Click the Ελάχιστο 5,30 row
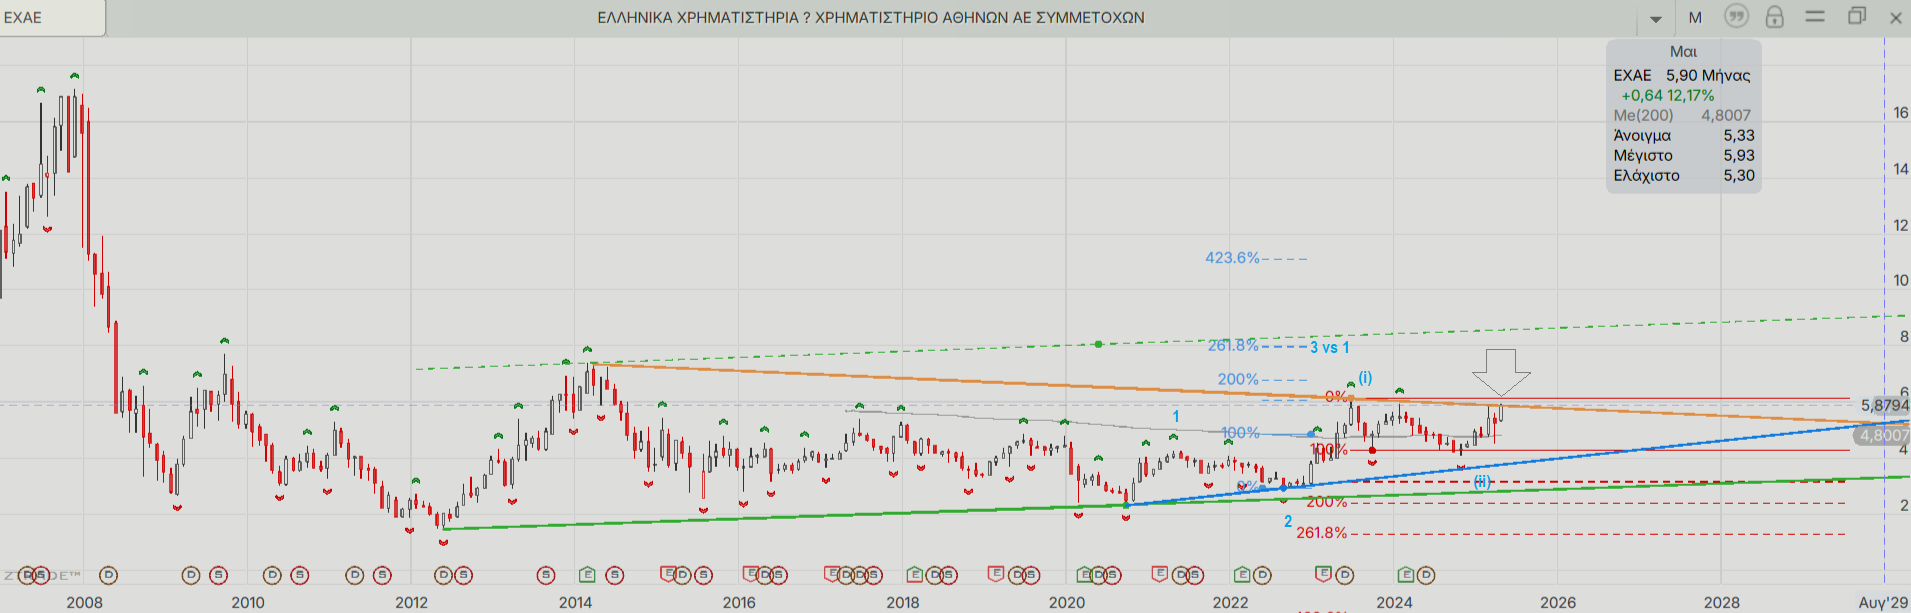This screenshot has width=1911, height=613. (1684, 175)
